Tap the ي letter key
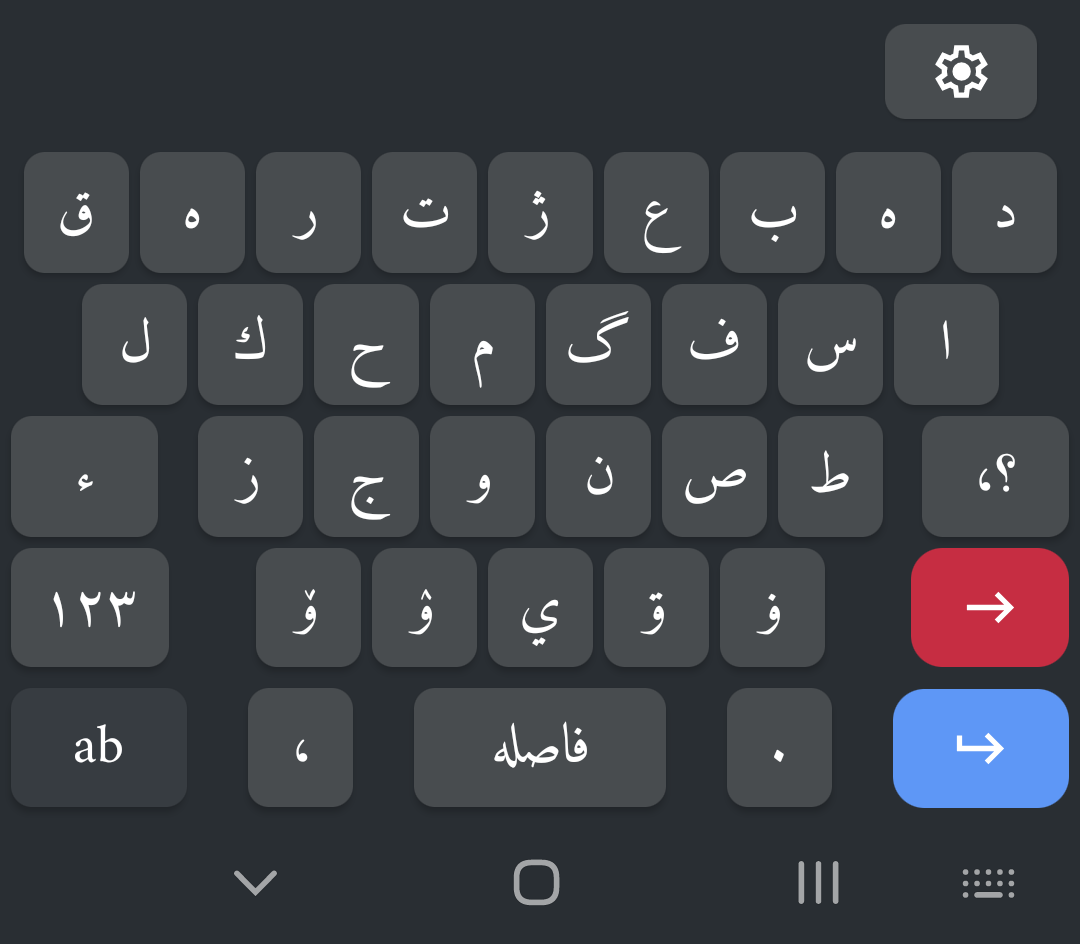1080x944 pixels. (541, 607)
